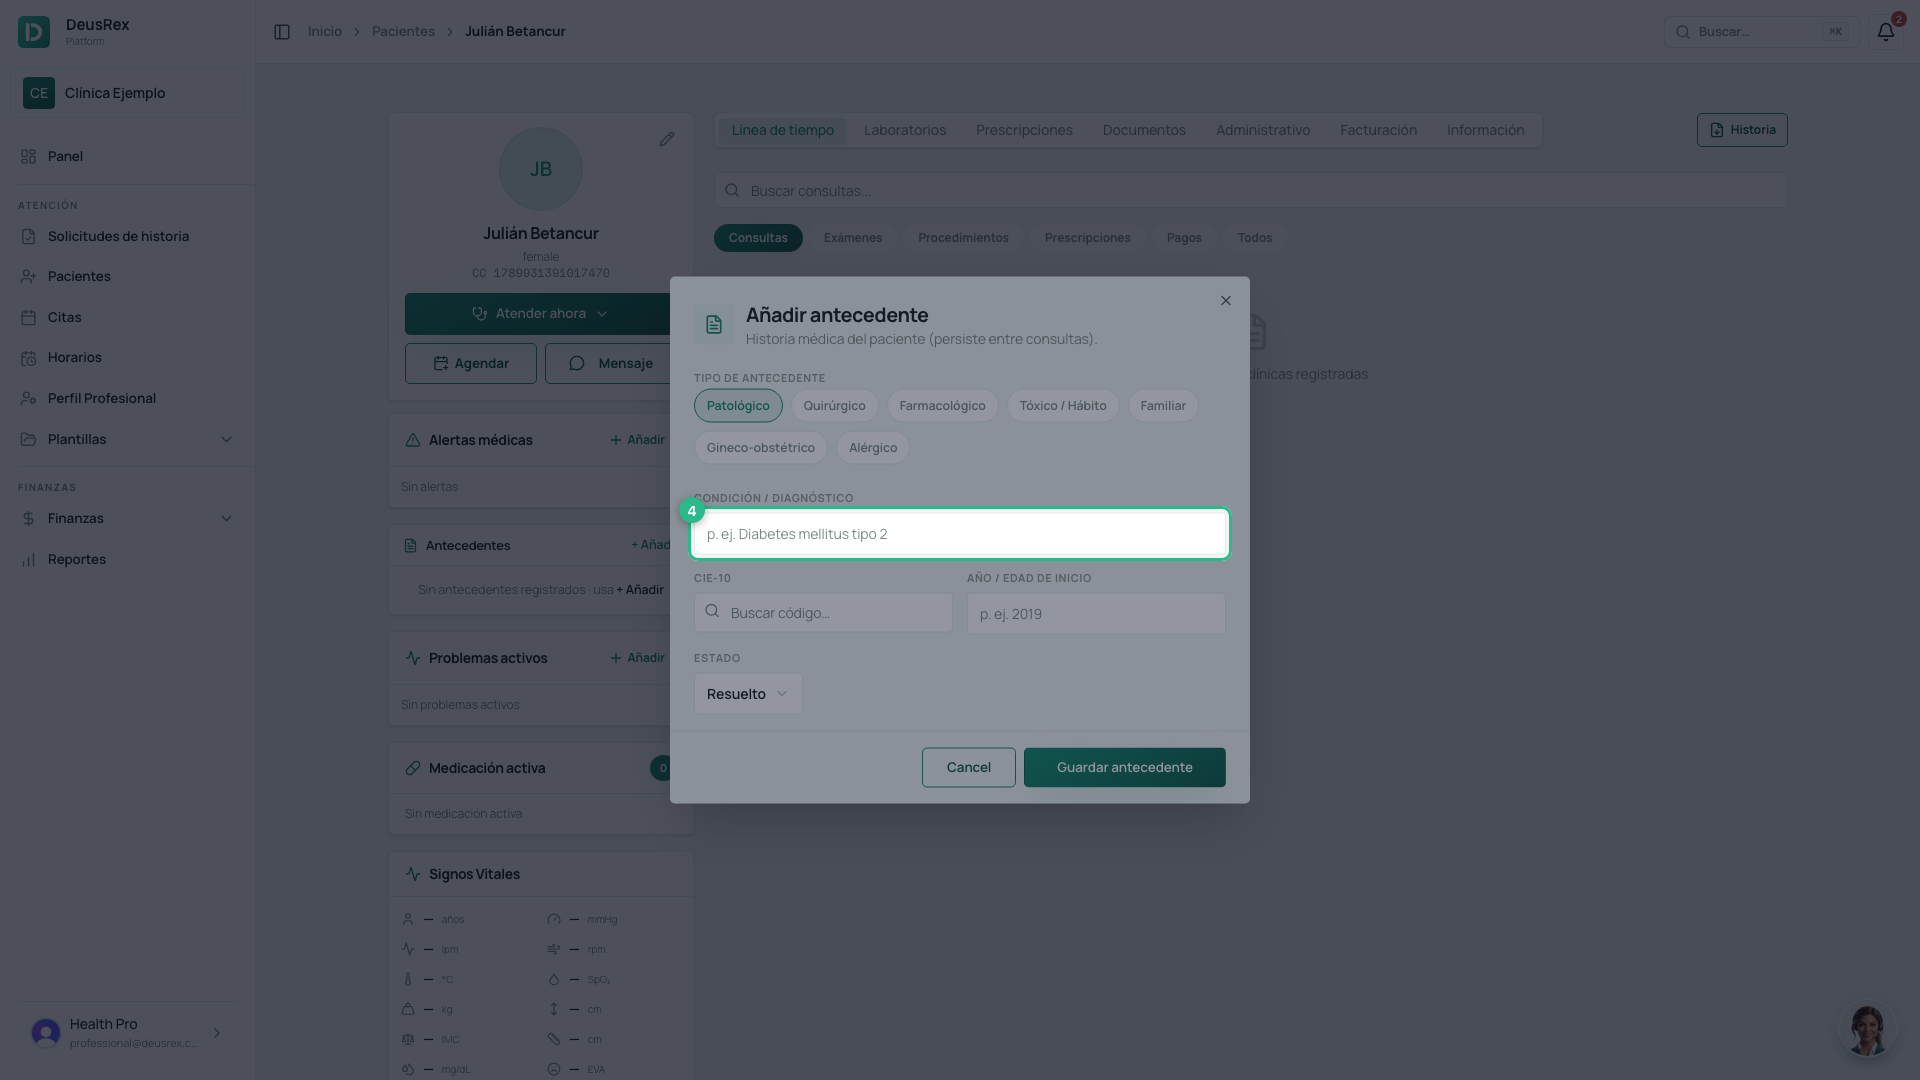Click the Clínica Ejemplo CE badge
The height and width of the screenshot is (1080, 1920).
point(39,93)
